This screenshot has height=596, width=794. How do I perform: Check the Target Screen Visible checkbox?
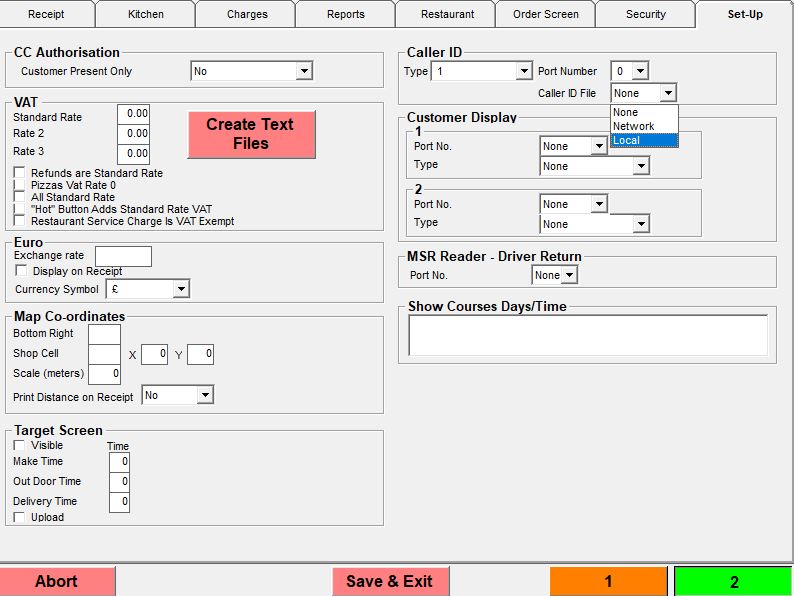[20, 445]
